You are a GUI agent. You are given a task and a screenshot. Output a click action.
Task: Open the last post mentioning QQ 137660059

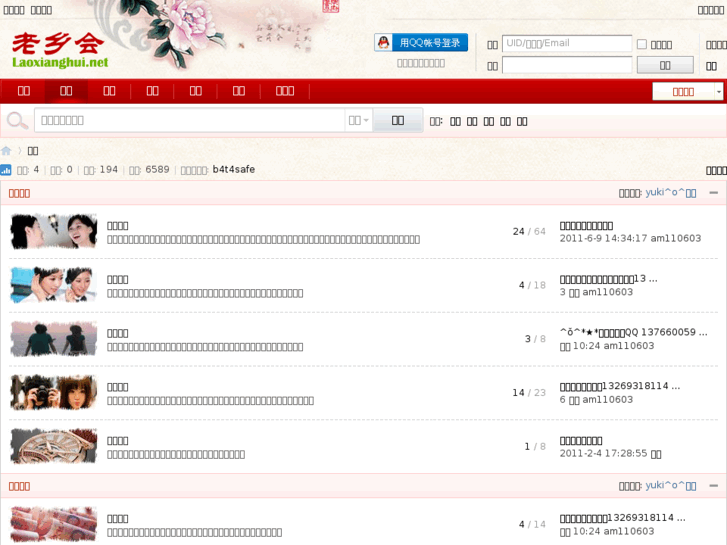coord(633,333)
